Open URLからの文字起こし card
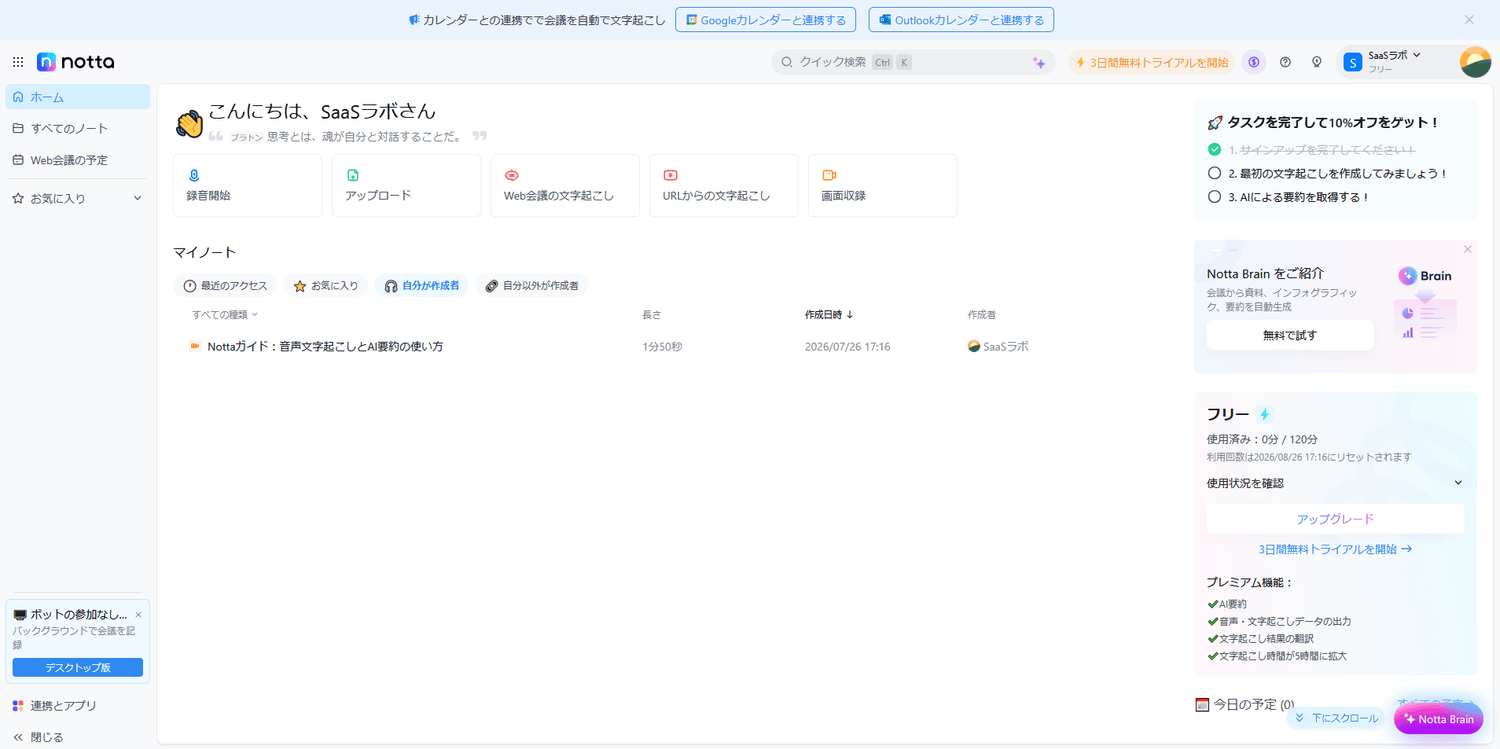Viewport: 1500px width, 749px height. pos(724,185)
